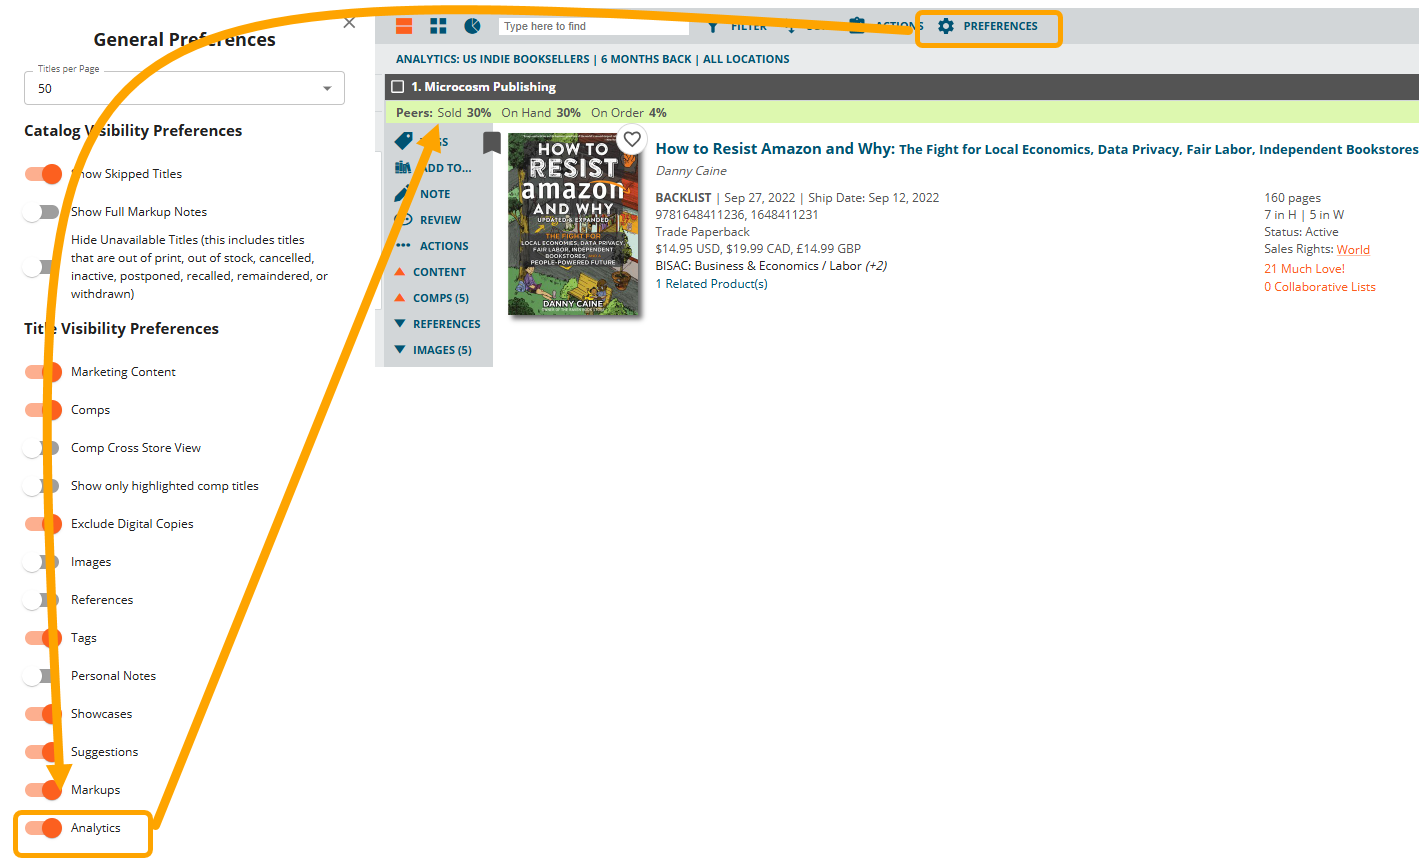The image size is (1419, 858).
Task: Click the three-dots icon beside Actions
Action: (403, 246)
